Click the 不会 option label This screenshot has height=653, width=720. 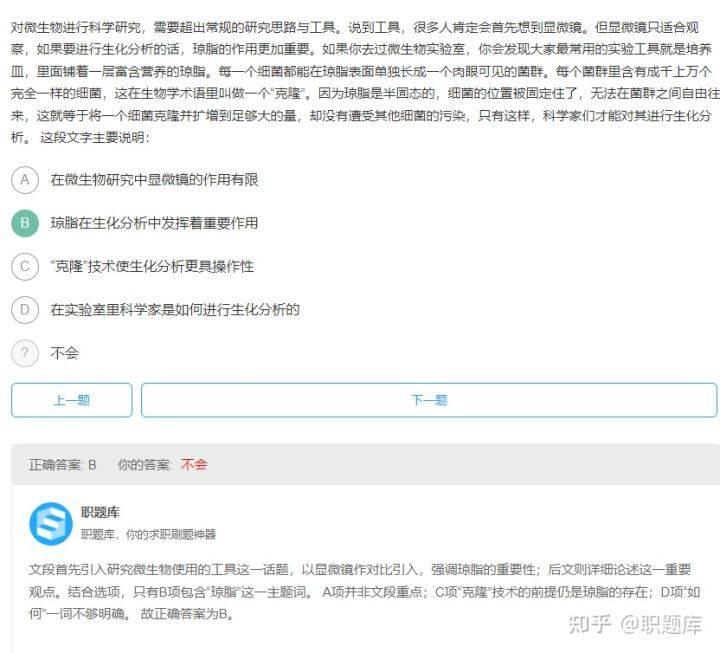pyautogui.click(x=64, y=353)
